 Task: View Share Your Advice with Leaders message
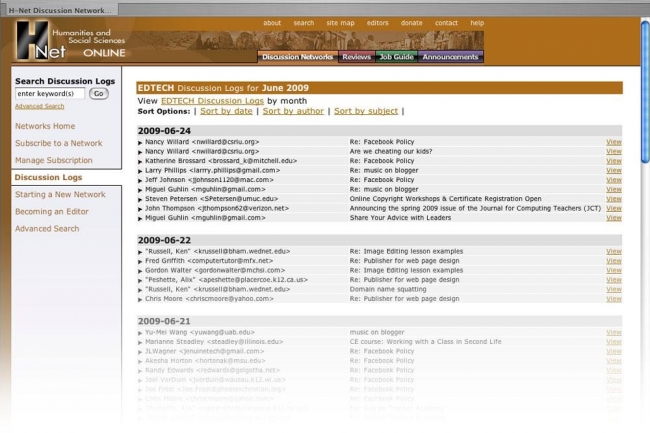614,218
